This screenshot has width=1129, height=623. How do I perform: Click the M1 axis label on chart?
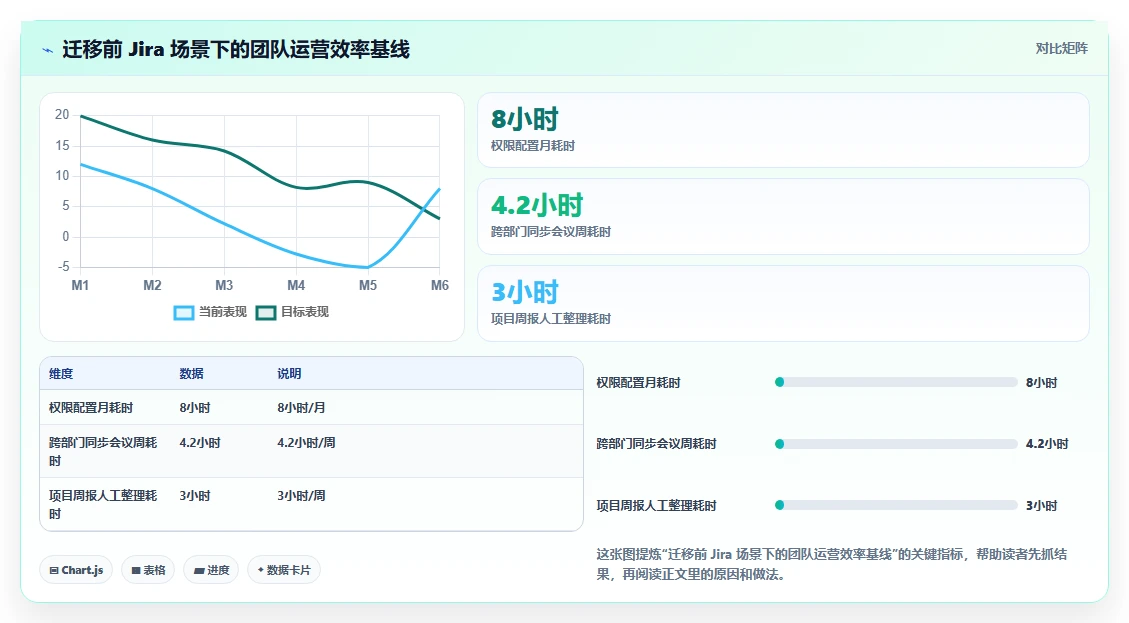point(80,285)
